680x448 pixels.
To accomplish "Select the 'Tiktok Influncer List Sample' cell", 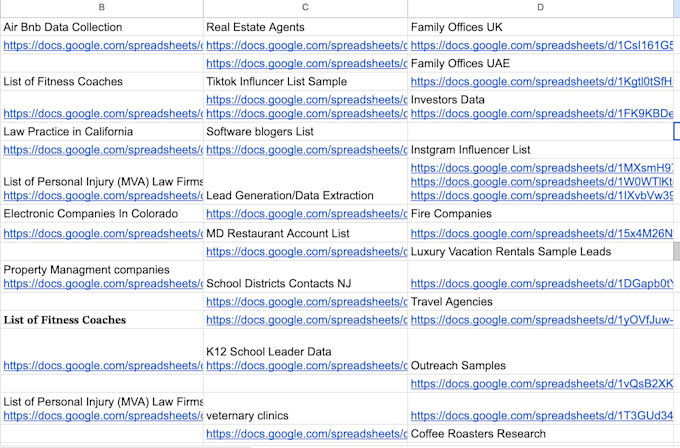I will coord(305,82).
